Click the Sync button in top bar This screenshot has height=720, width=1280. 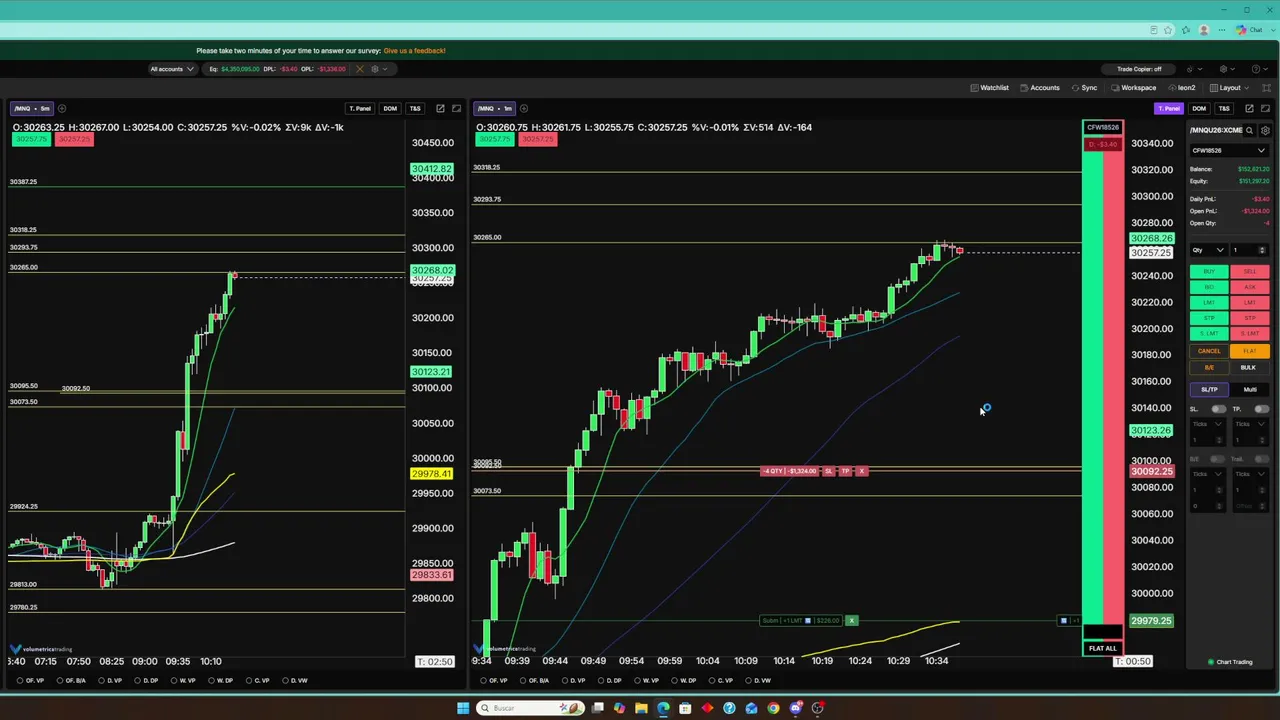[x=1084, y=88]
